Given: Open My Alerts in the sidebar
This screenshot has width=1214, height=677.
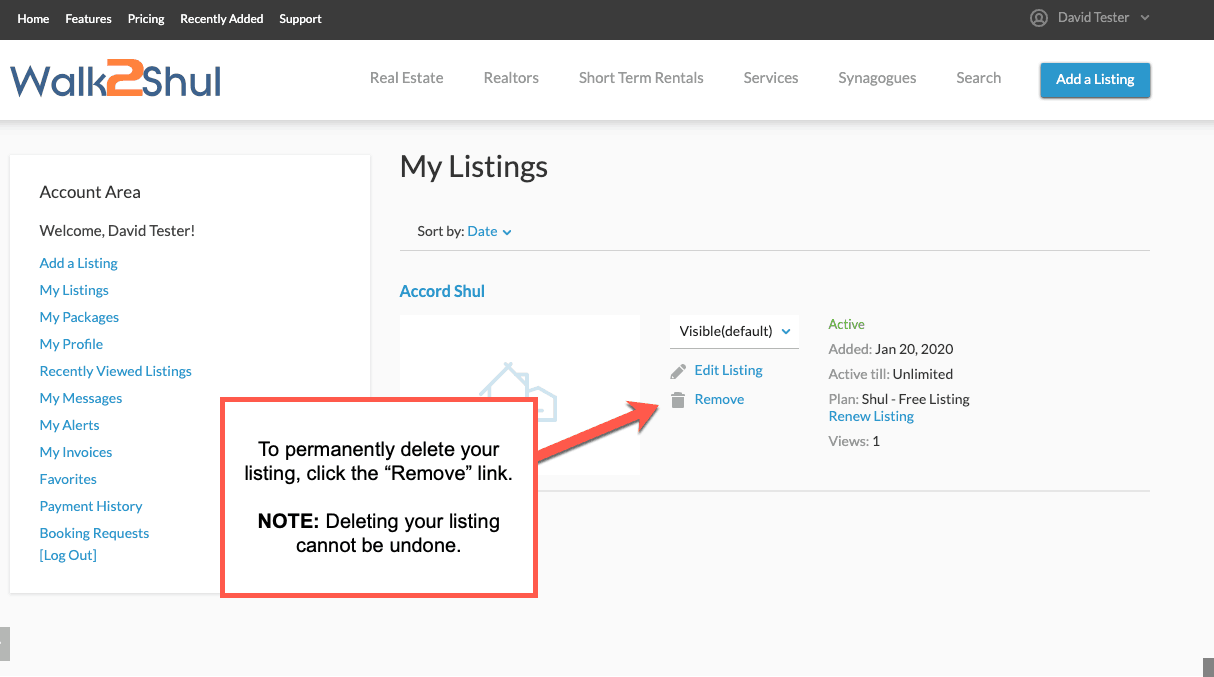Looking at the screenshot, I should [69, 425].
